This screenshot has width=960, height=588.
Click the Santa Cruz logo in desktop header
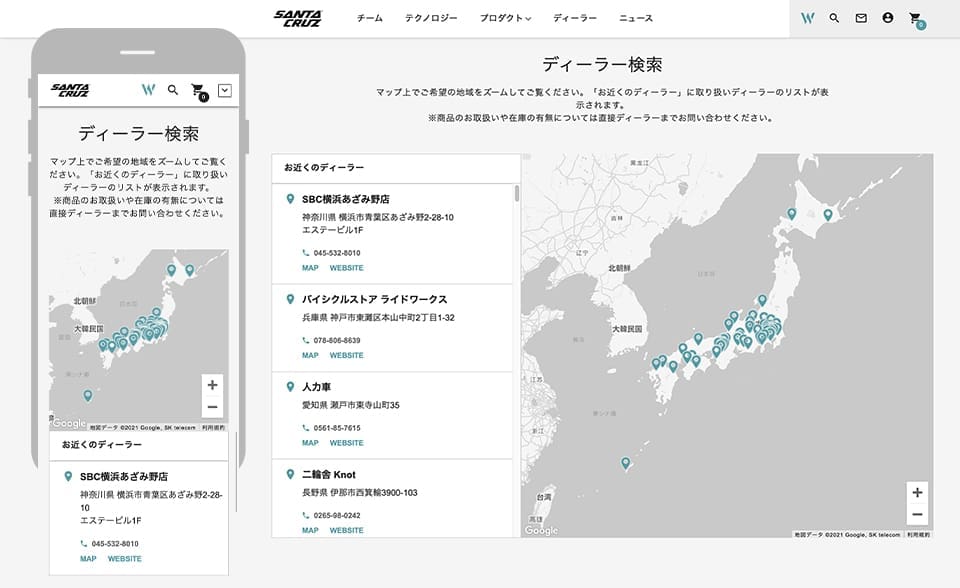pos(298,18)
